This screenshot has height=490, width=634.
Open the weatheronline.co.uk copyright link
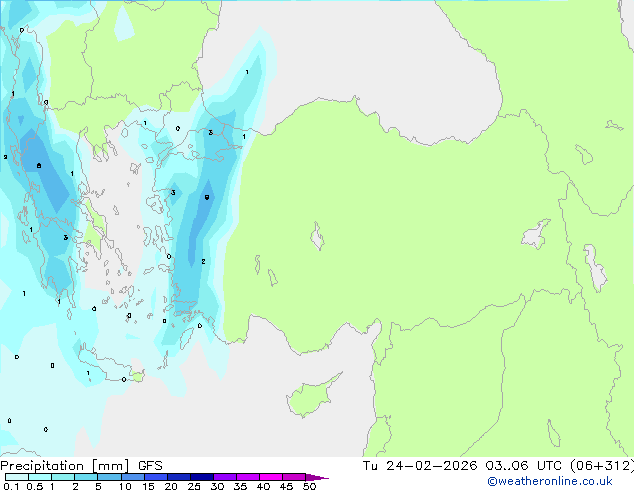549,481
